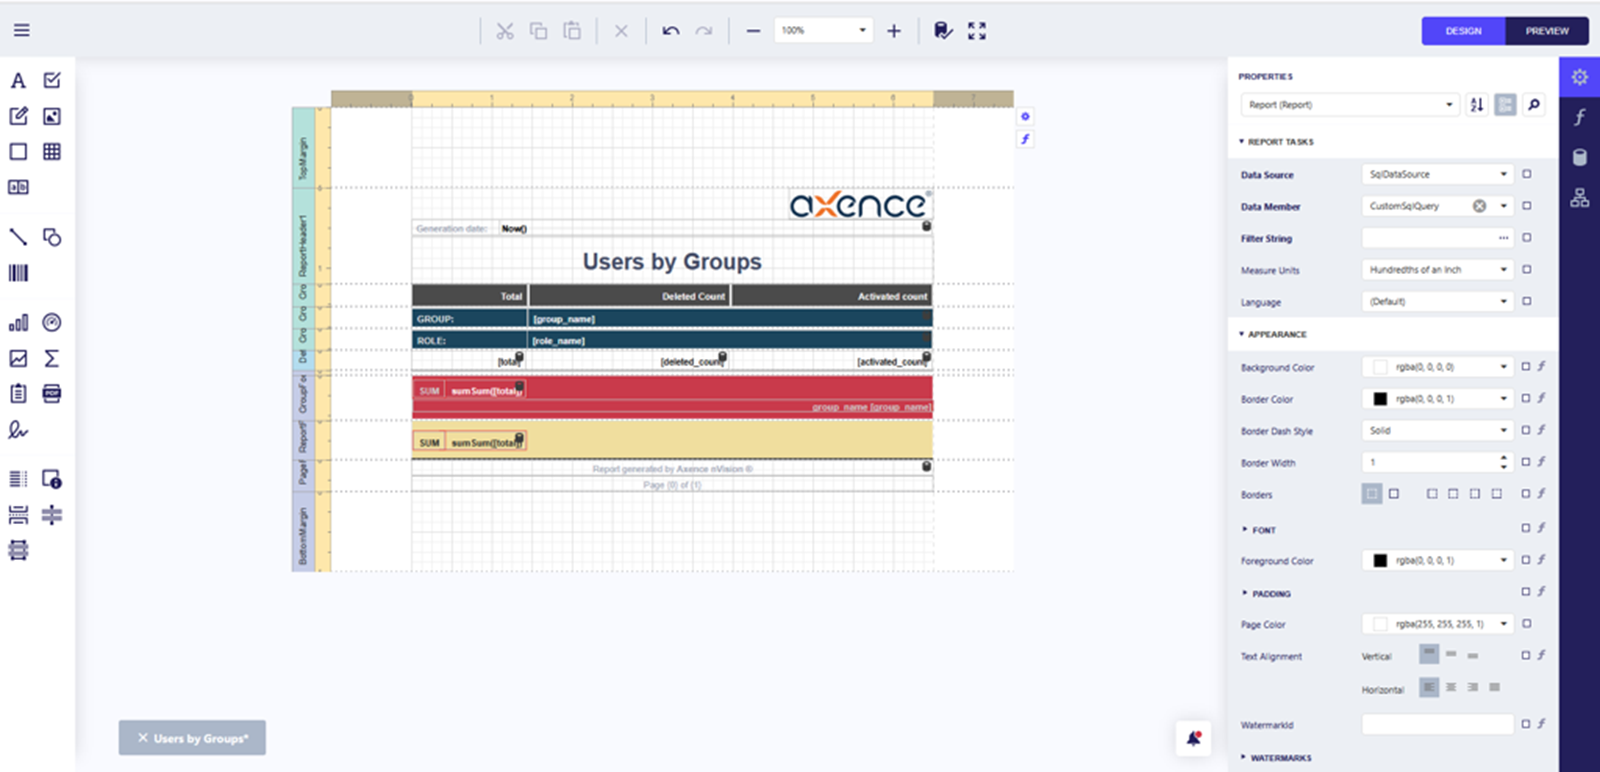Zoom in with the plus button
This screenshot has width=1600, height=772.
coord(894,31)
